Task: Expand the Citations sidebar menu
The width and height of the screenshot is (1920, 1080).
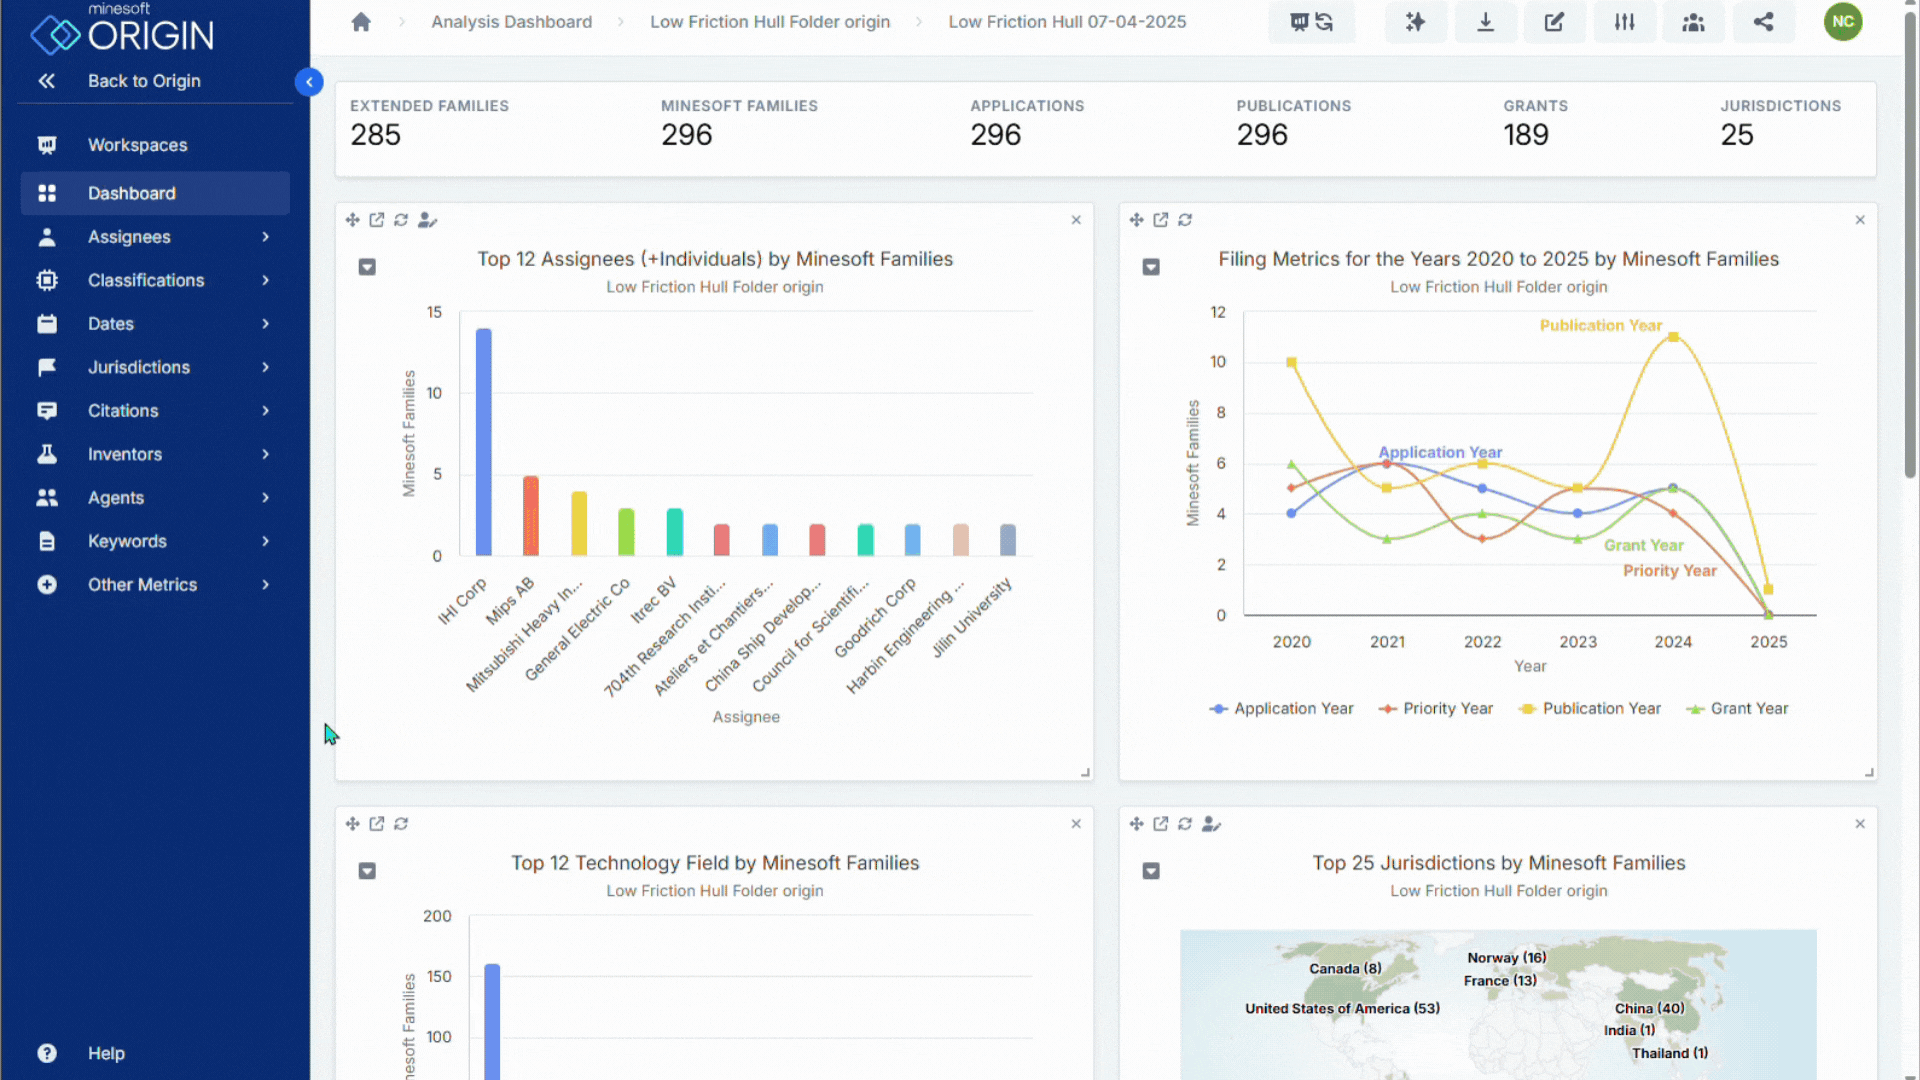Action: (x=155, y=411)
